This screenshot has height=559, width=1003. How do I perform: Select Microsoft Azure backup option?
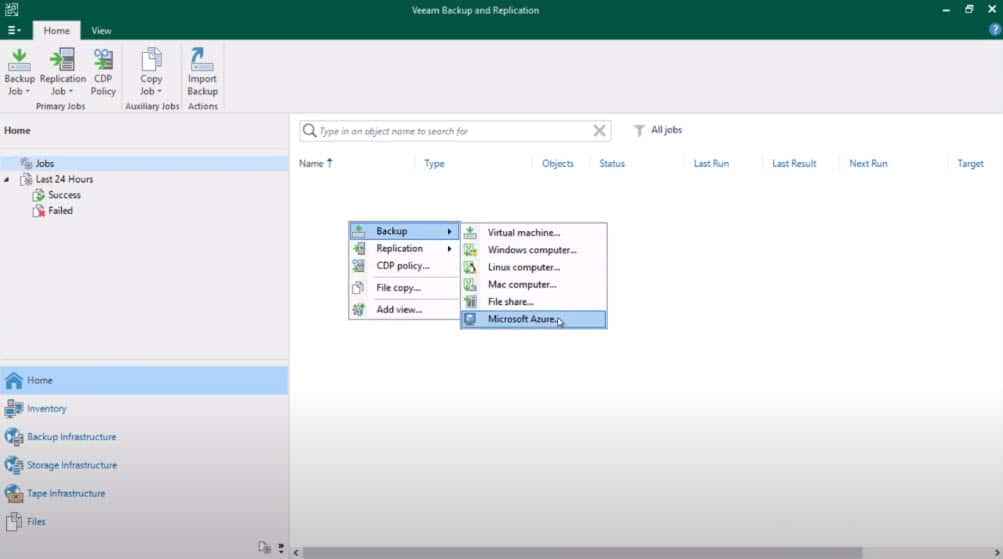click(534, 319)
